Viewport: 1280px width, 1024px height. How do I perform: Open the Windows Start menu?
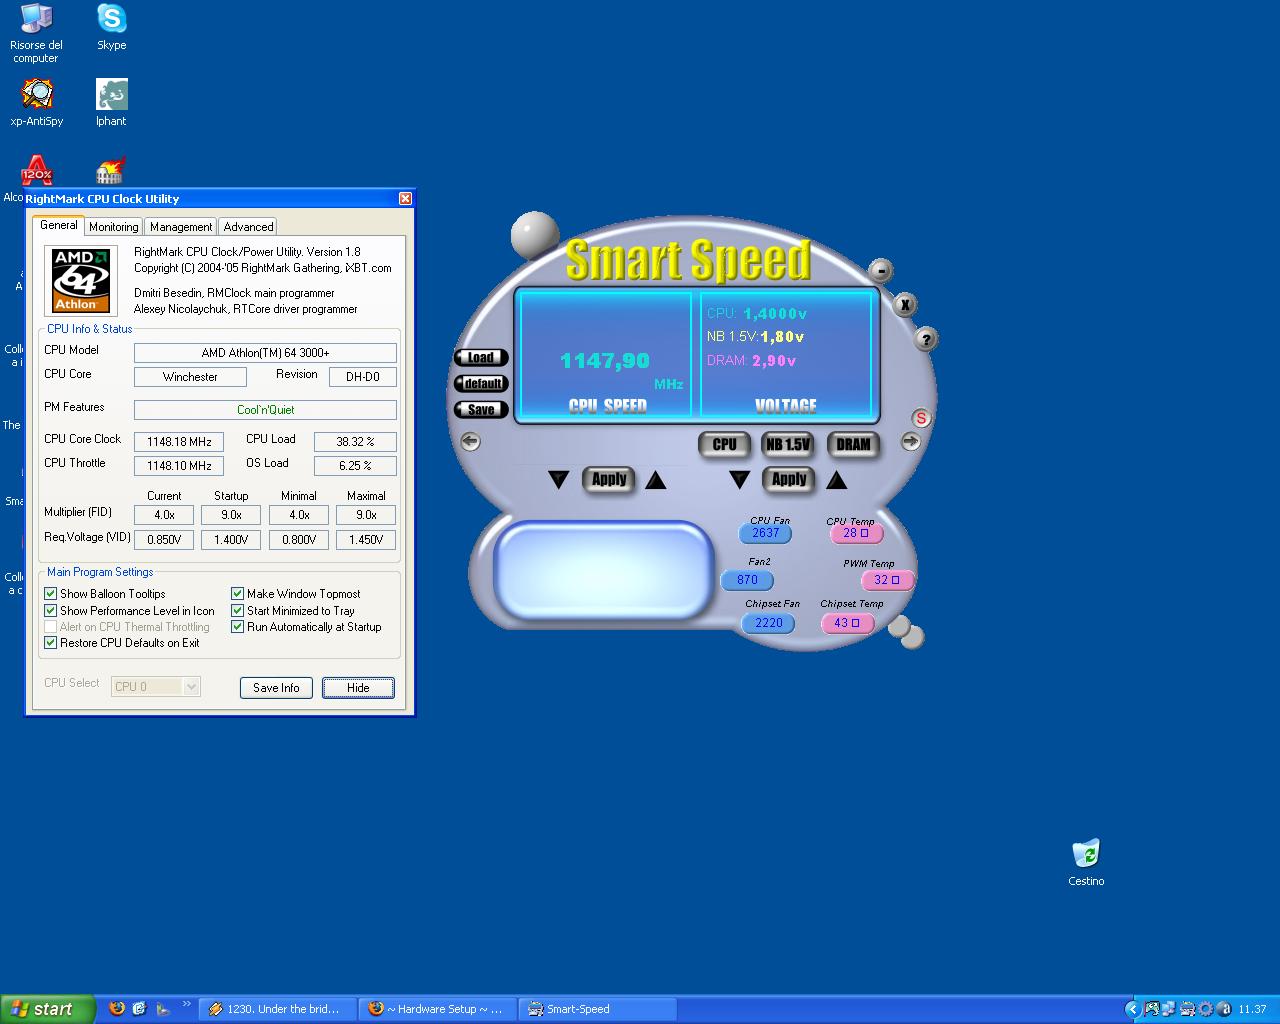[47, 1009]
